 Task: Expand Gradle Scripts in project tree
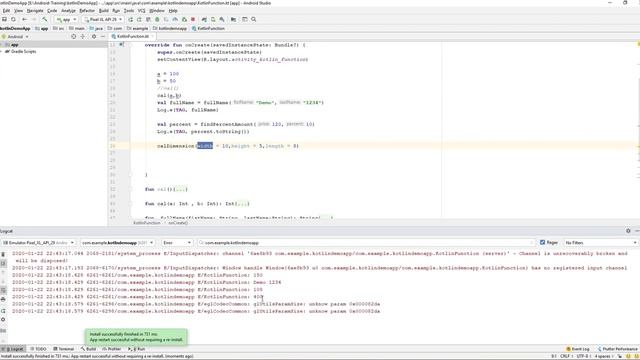click(2, 51)
